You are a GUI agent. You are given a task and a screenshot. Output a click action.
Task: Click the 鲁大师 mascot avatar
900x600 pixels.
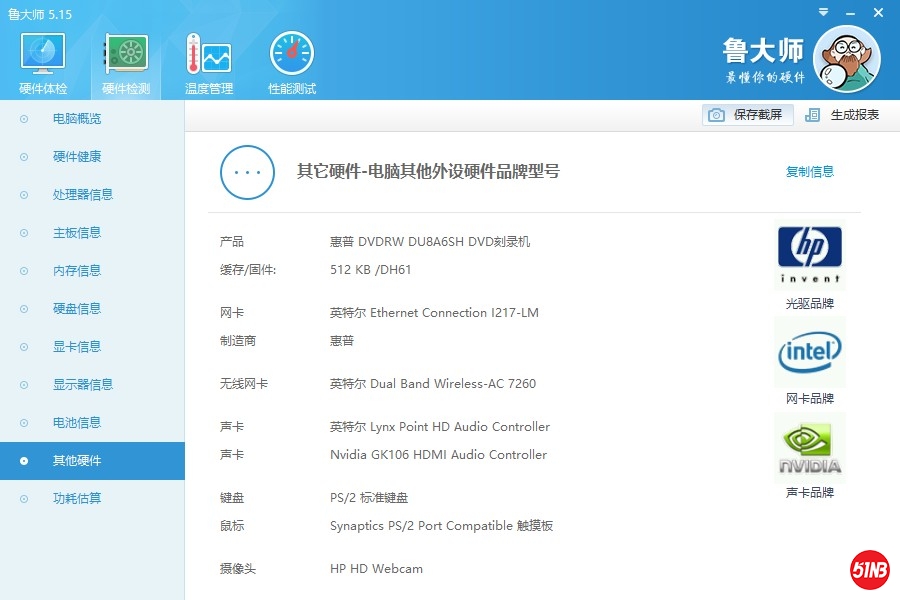846,59
